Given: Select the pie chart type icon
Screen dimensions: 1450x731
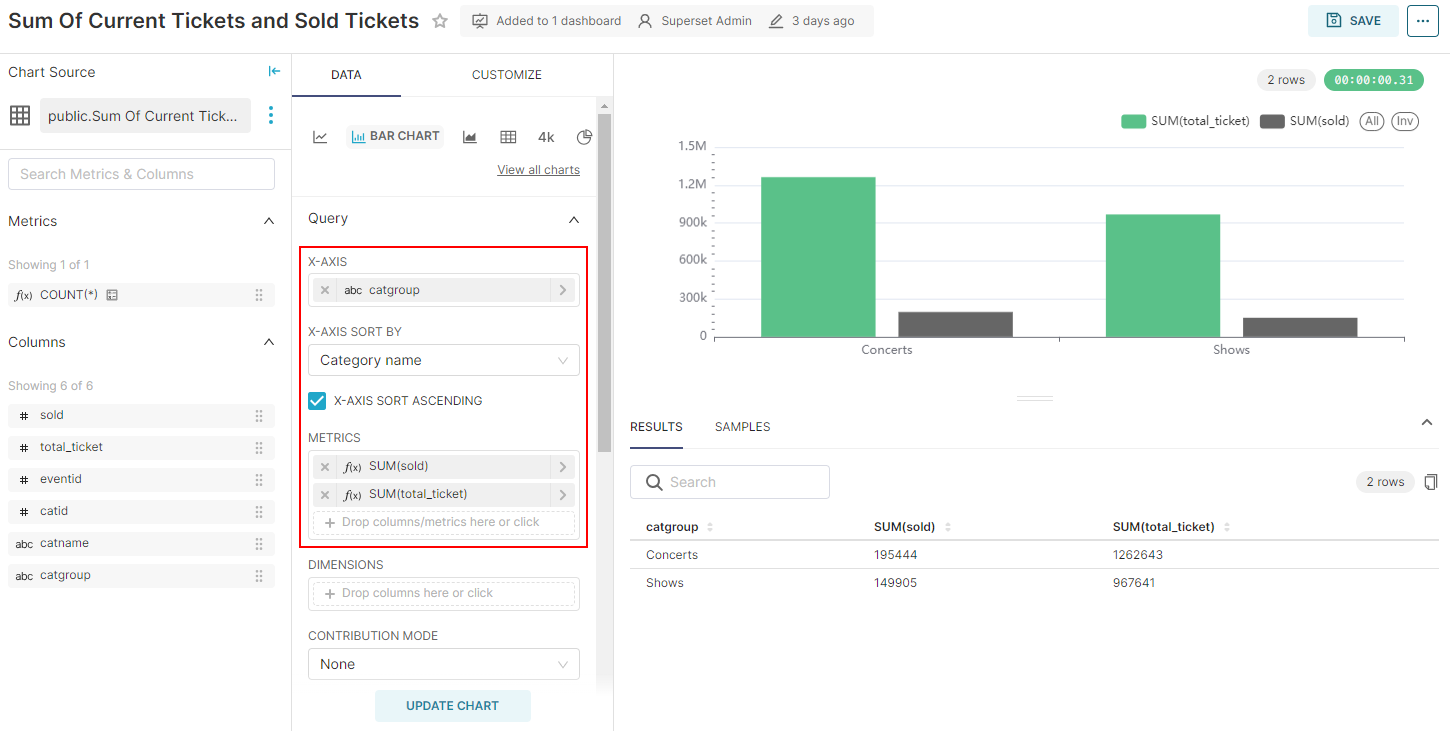Looking at the screenshot, I should 585,137.
